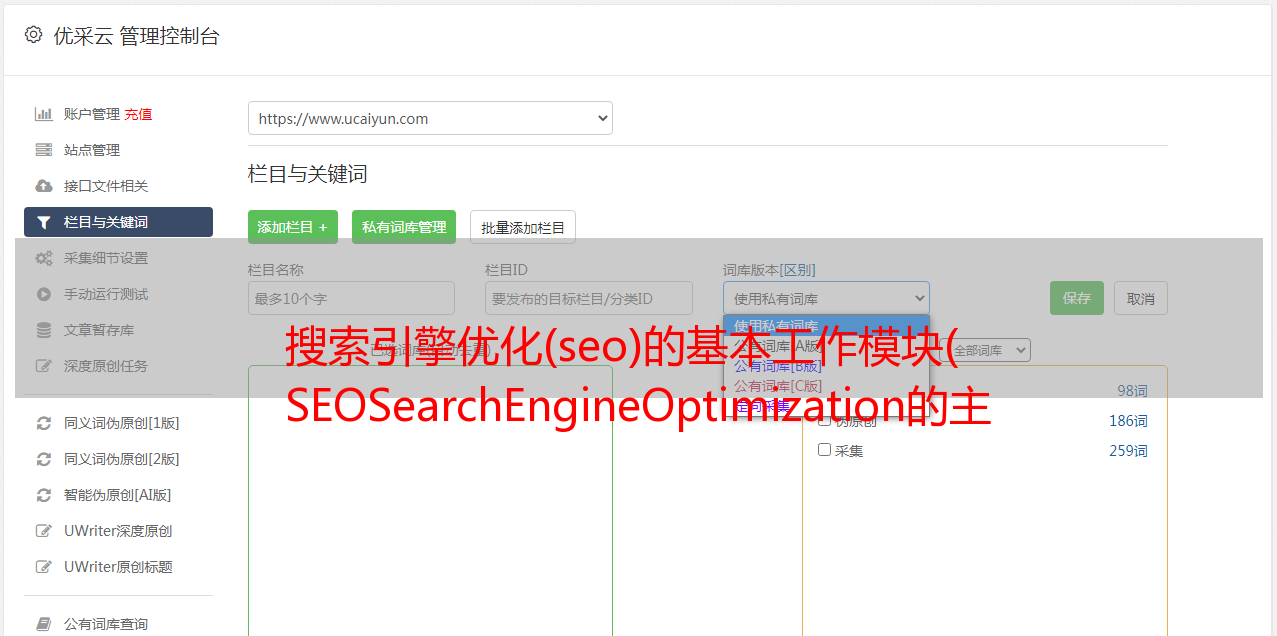Click the 98词 count link
The width and height of the screenshot is (1277, 636).
[1132, 391]
